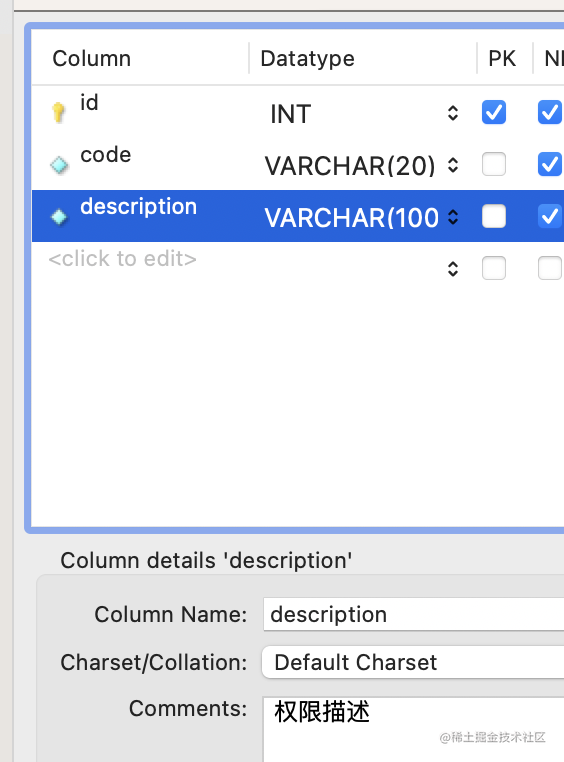Open the Default Charset combo box
Screen dimensions: 564x762
(413, 662)
